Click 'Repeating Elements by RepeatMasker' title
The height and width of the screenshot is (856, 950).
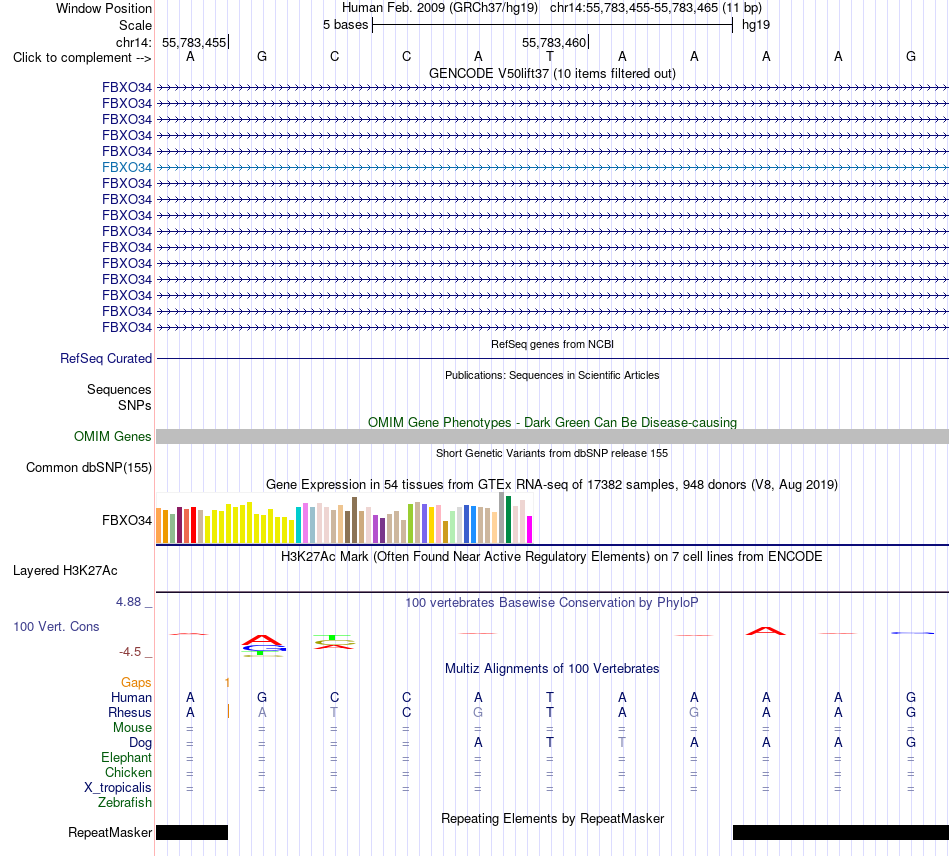pyautogui.click(x=552, y=818)
